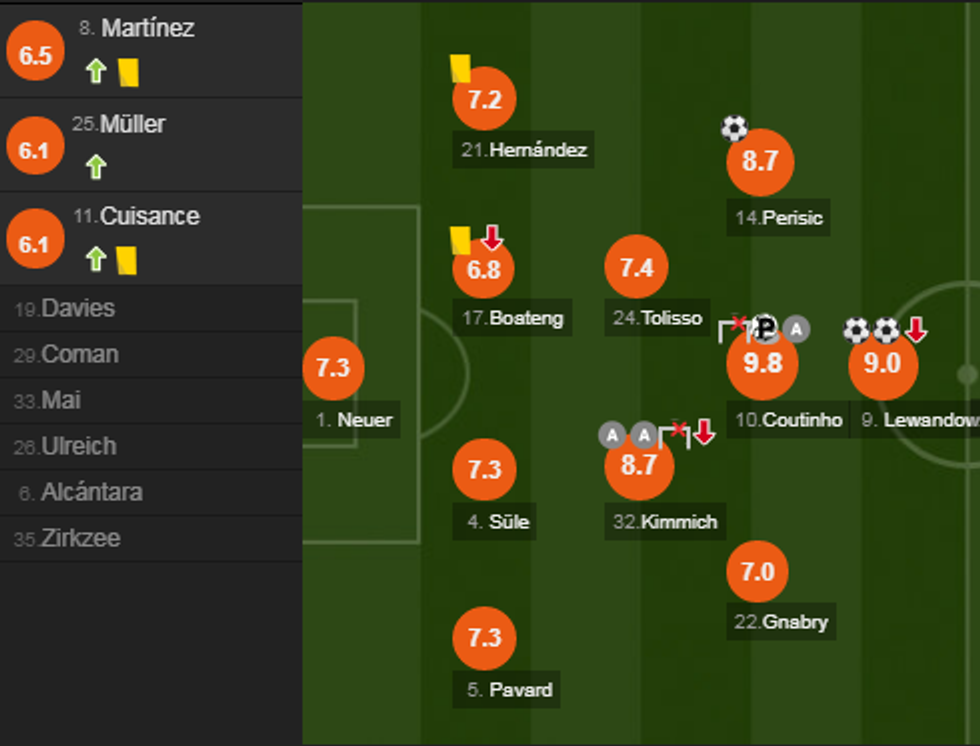This screenshot has height=746, width=980.
Task: Choose Zirkzee in the bench list
Action: [x=80, y=539]
